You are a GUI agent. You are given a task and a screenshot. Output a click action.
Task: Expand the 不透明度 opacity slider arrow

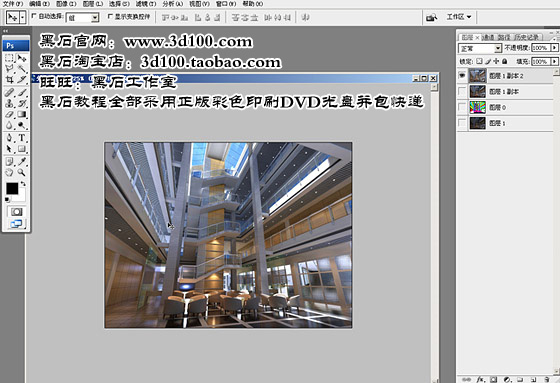point(555,48)
